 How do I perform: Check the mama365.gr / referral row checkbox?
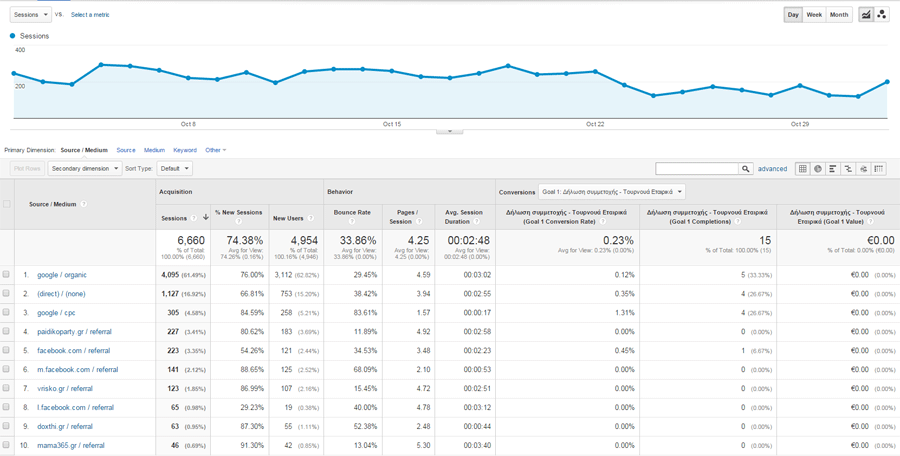6,445
